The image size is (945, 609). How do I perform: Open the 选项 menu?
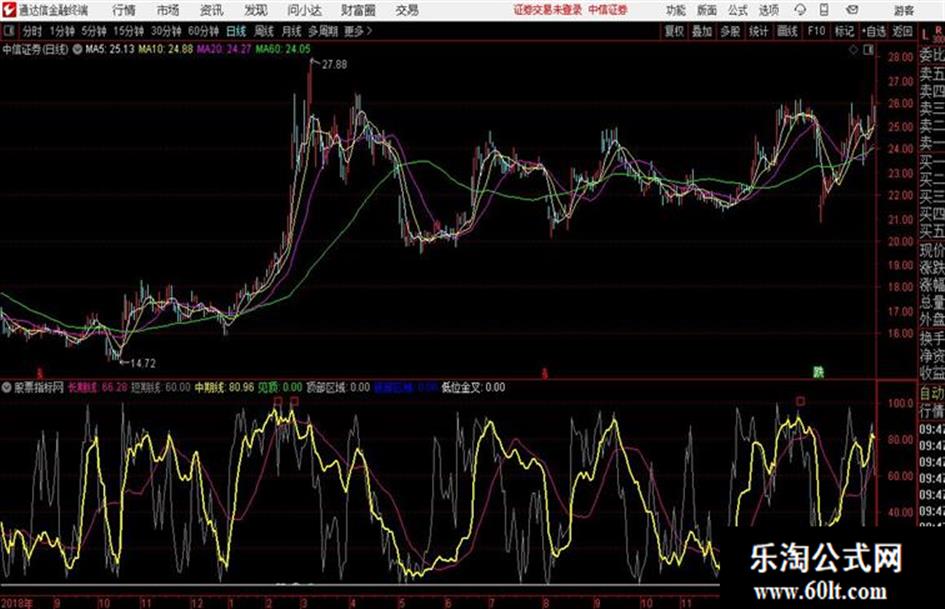768,10
